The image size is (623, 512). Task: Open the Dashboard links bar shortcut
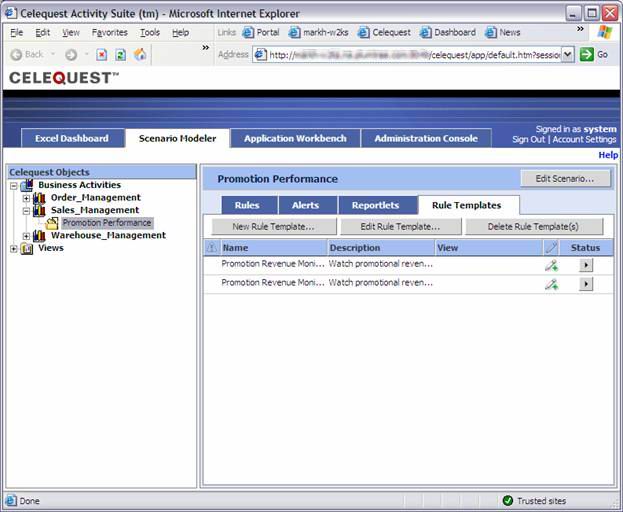click(x=448, y=33)
